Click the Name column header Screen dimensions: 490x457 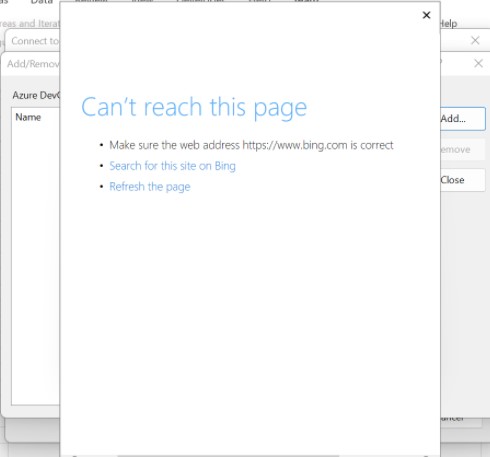tap(28, 117)
